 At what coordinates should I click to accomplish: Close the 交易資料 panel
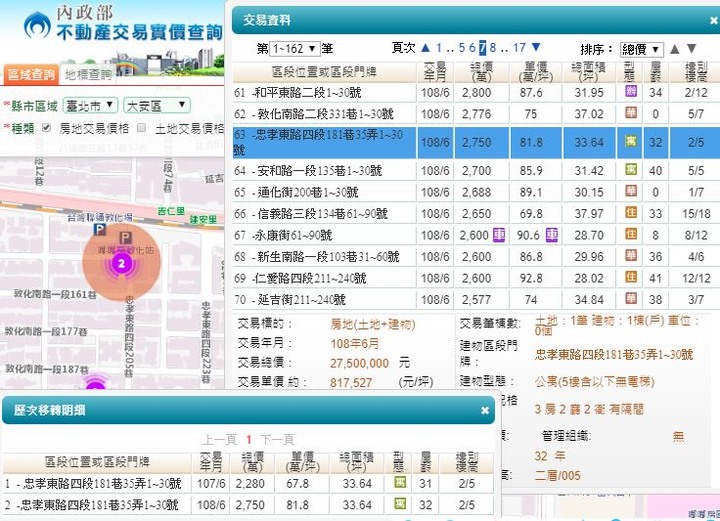click(714, 20)
